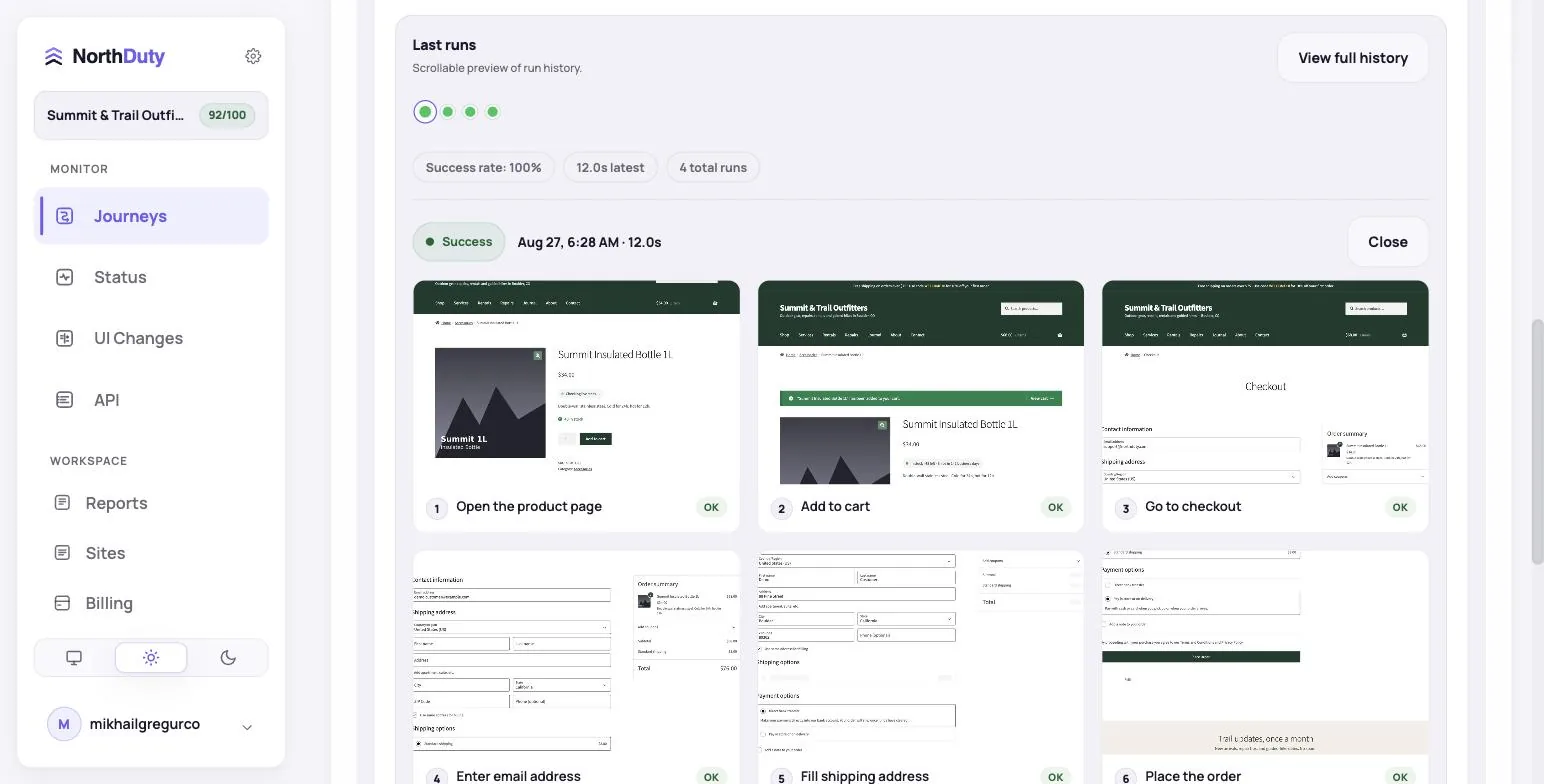Click the UI Changes sidebar icon
Viewport: 1544px width, 784px height.
pyautogui.click(x=65, y=338)
